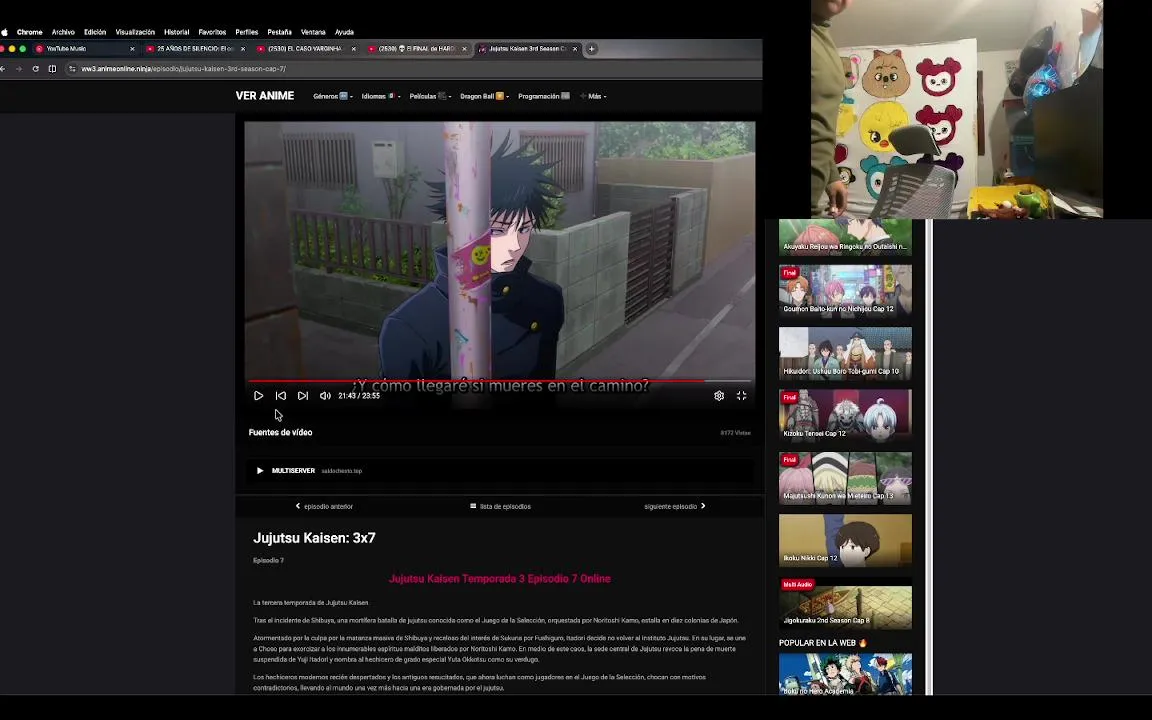Open Hikuidori thumbnail Cap 10

845,353
